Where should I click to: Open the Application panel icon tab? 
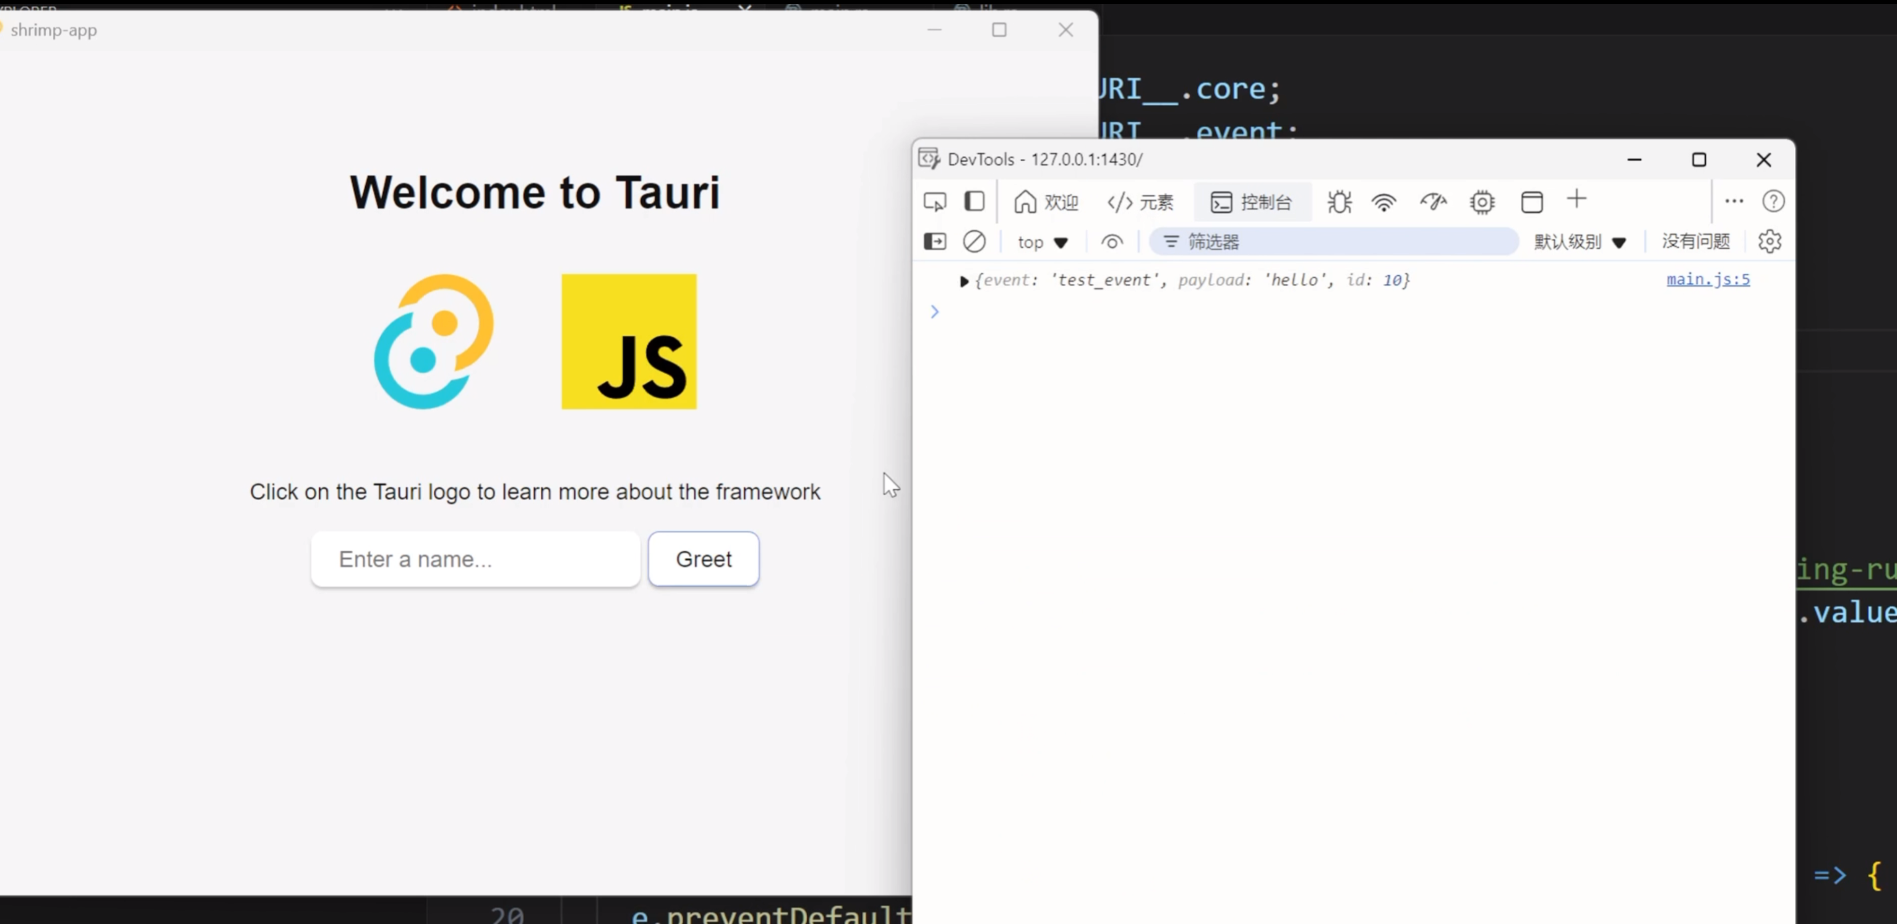[x=1532, y=202]
